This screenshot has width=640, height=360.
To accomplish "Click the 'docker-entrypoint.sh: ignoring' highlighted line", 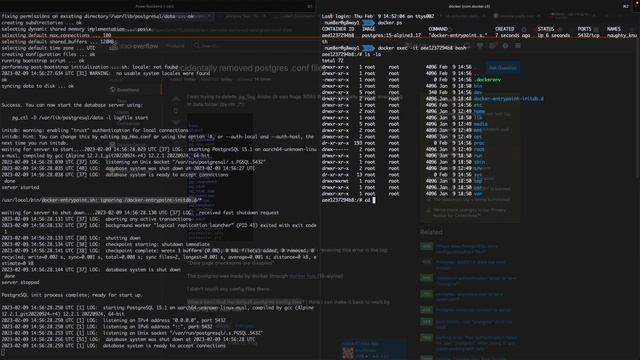I will coord(101,200).
